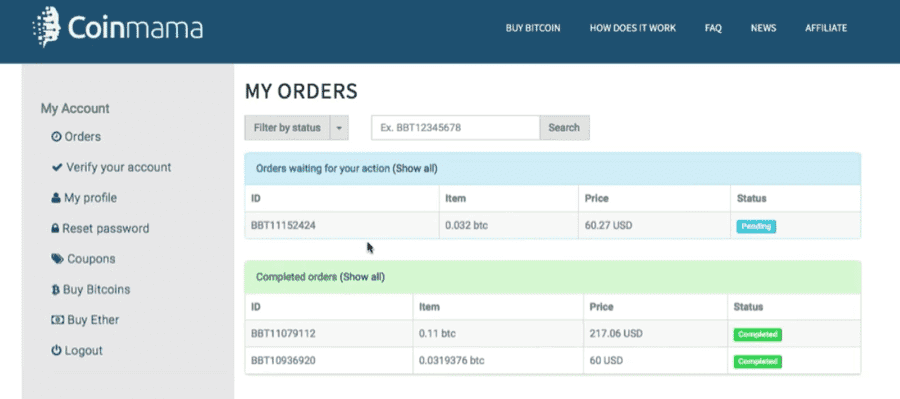Click the Filter by status button
The image size is (900, 399).
(x=287, y=127)
